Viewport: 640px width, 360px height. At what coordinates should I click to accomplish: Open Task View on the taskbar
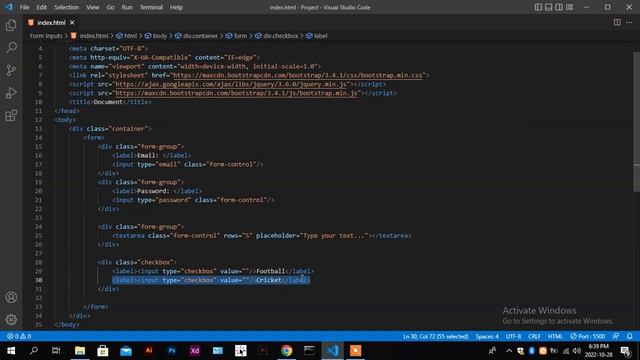pyautogui.click(x=56, y=351)
